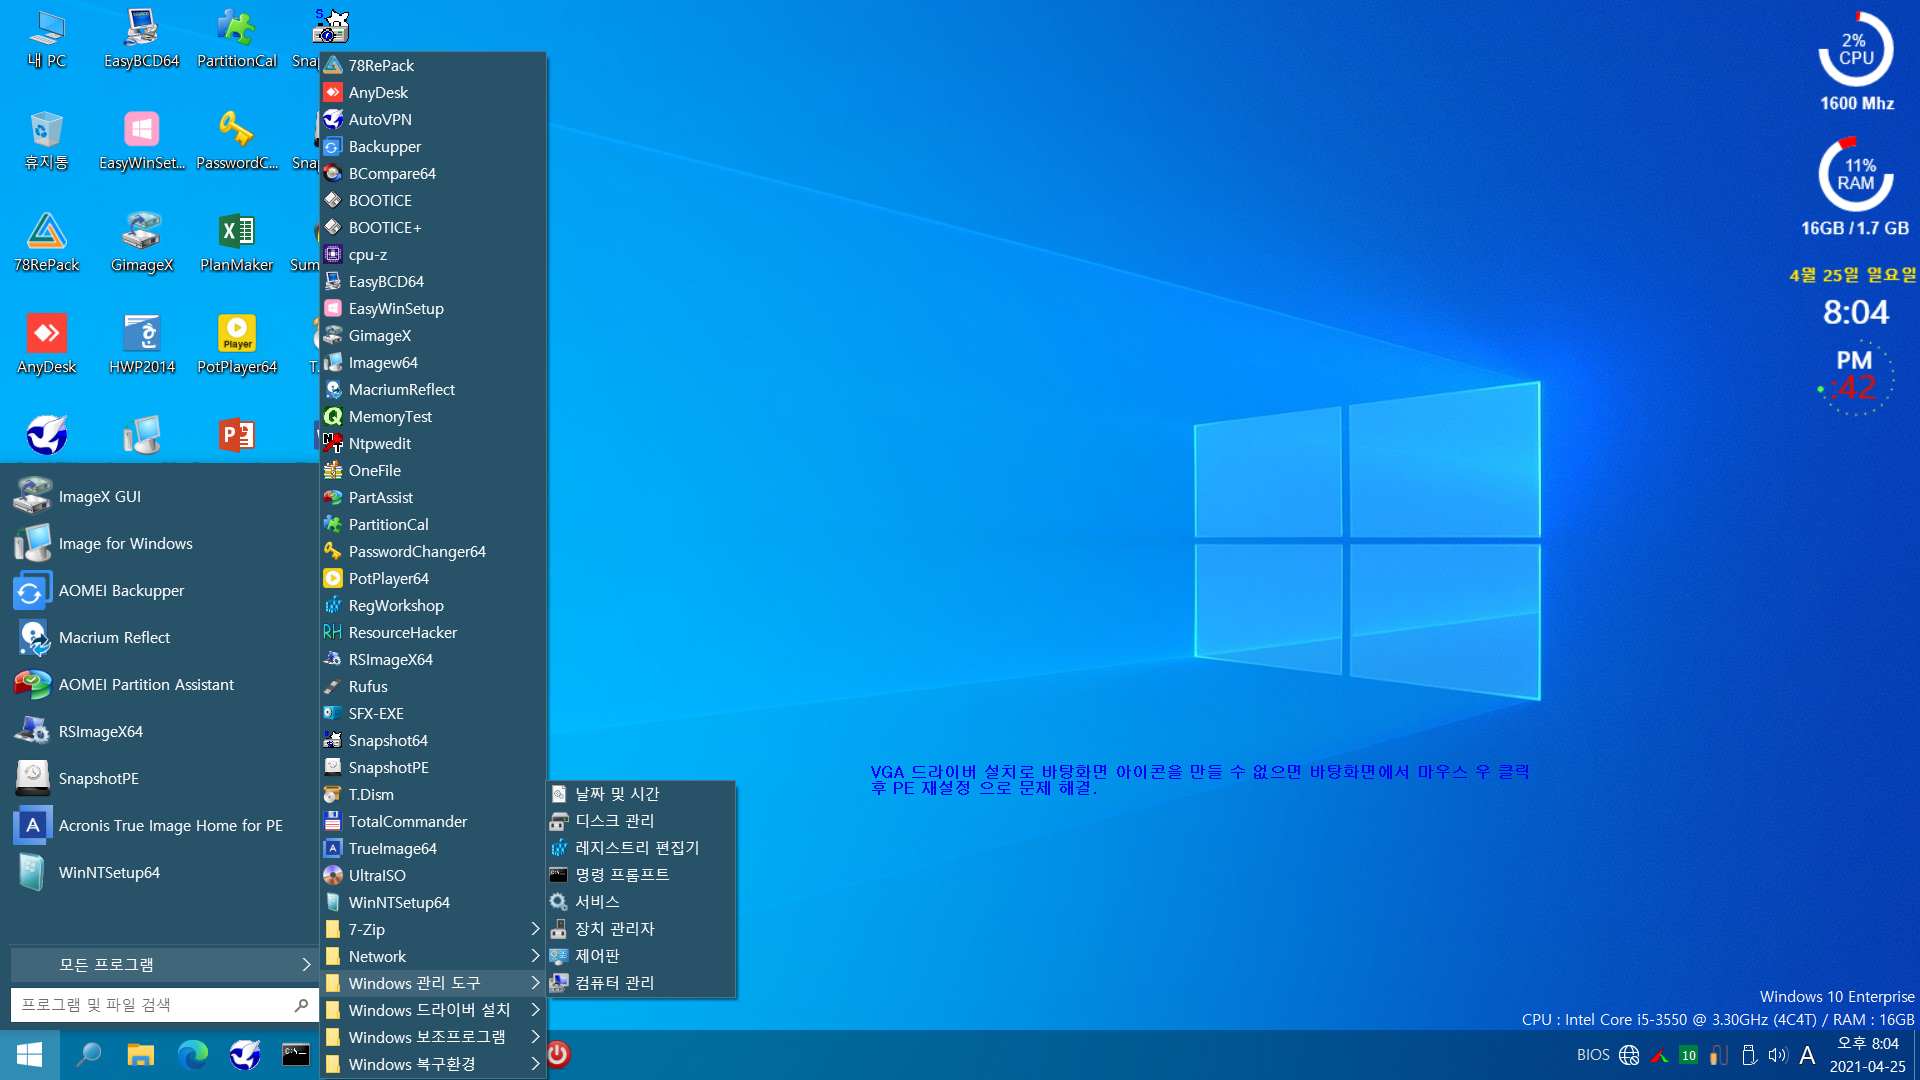
Task: Click the volume speaker tray icon
Action: (x=1777, y=1055)
